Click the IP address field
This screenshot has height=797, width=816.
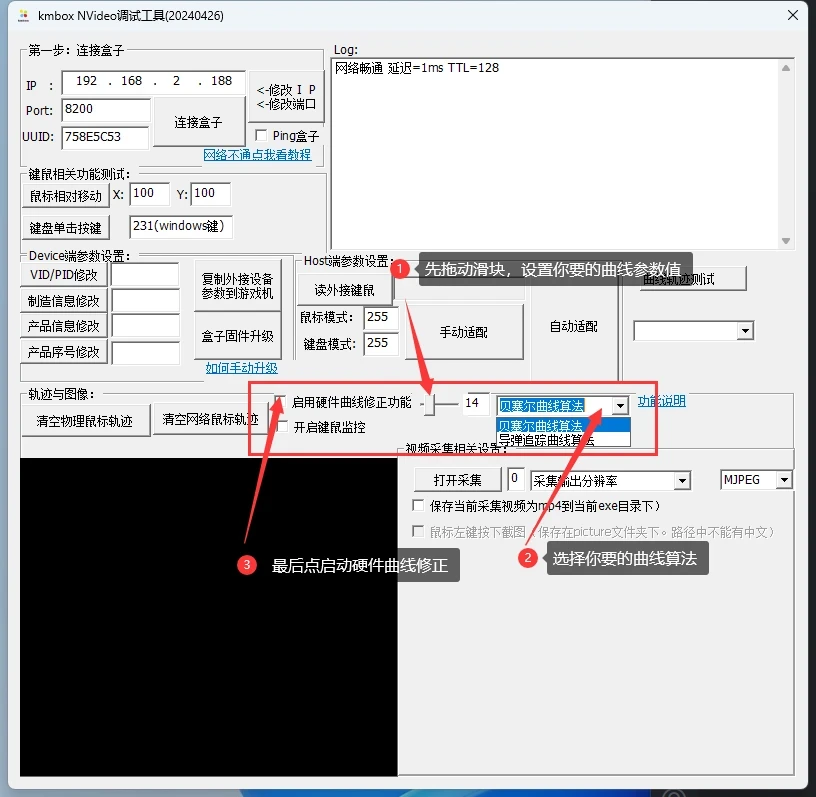click(153, 82)
